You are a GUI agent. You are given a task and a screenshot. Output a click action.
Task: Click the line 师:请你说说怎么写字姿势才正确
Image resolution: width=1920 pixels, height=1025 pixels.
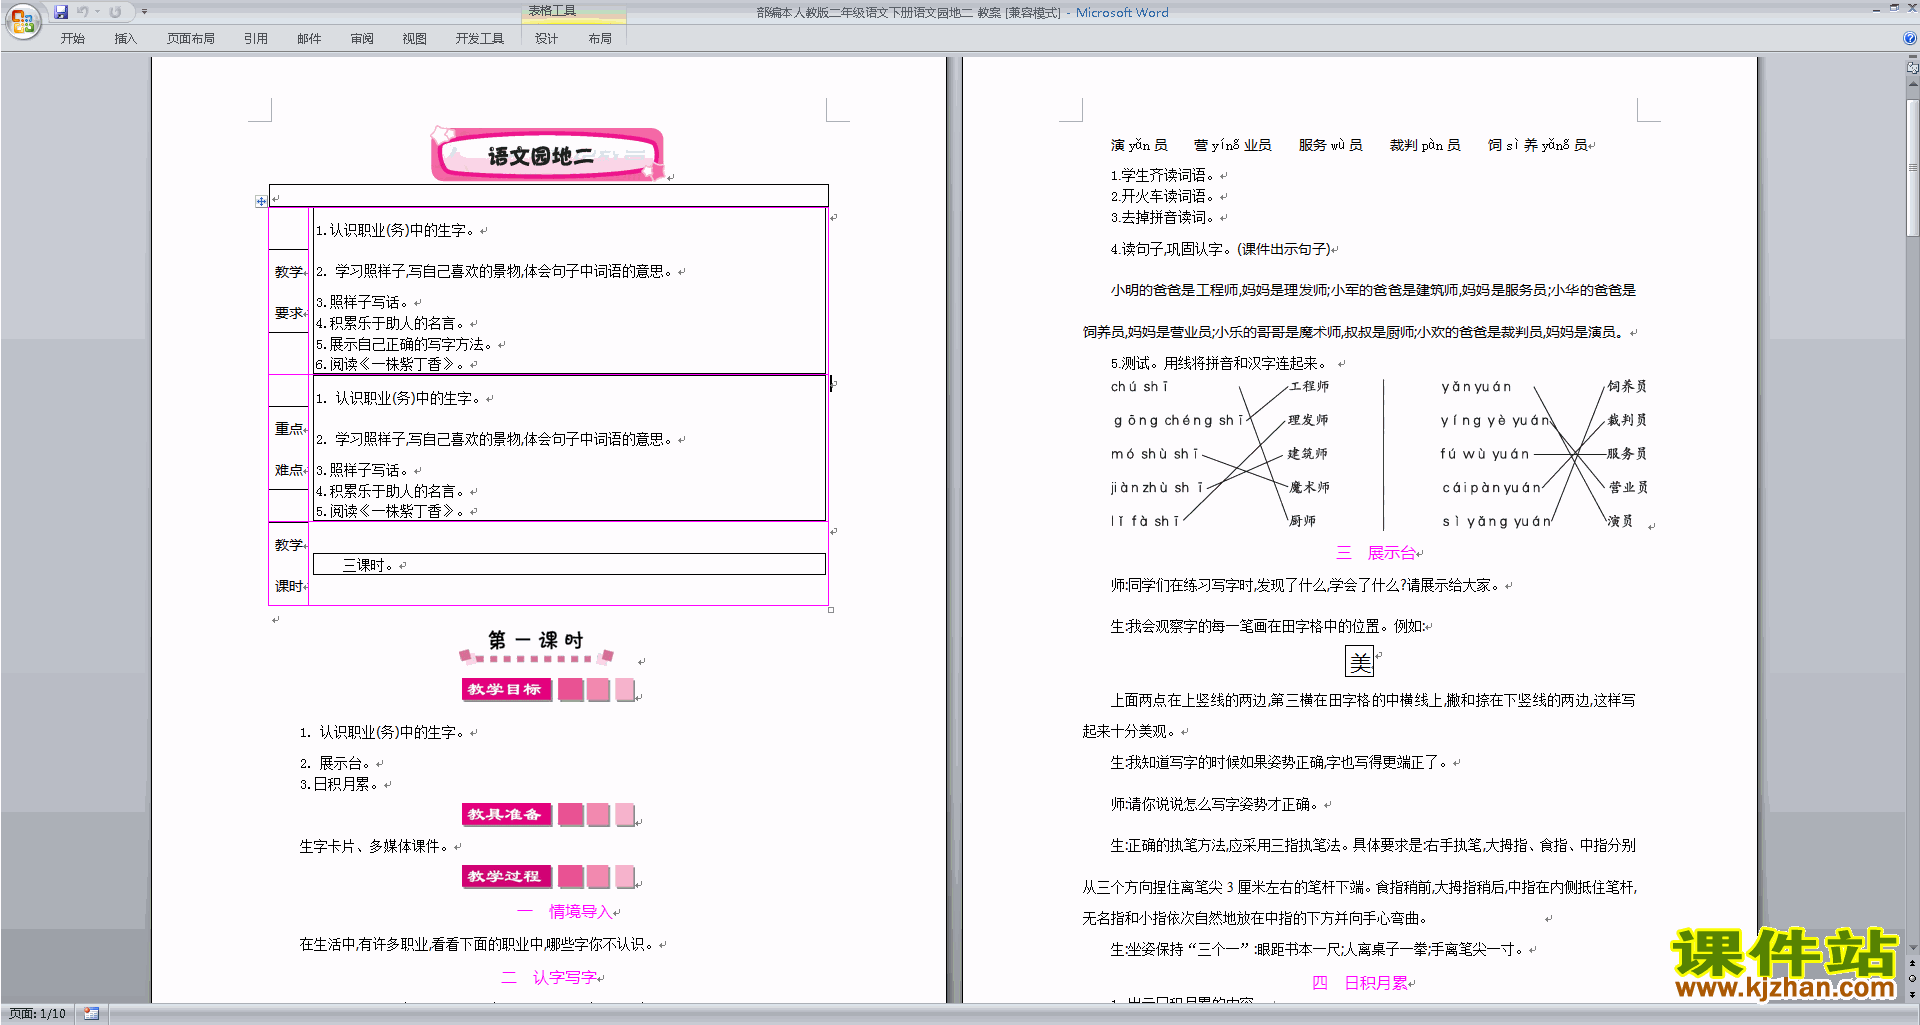[x=1214, y=804]
